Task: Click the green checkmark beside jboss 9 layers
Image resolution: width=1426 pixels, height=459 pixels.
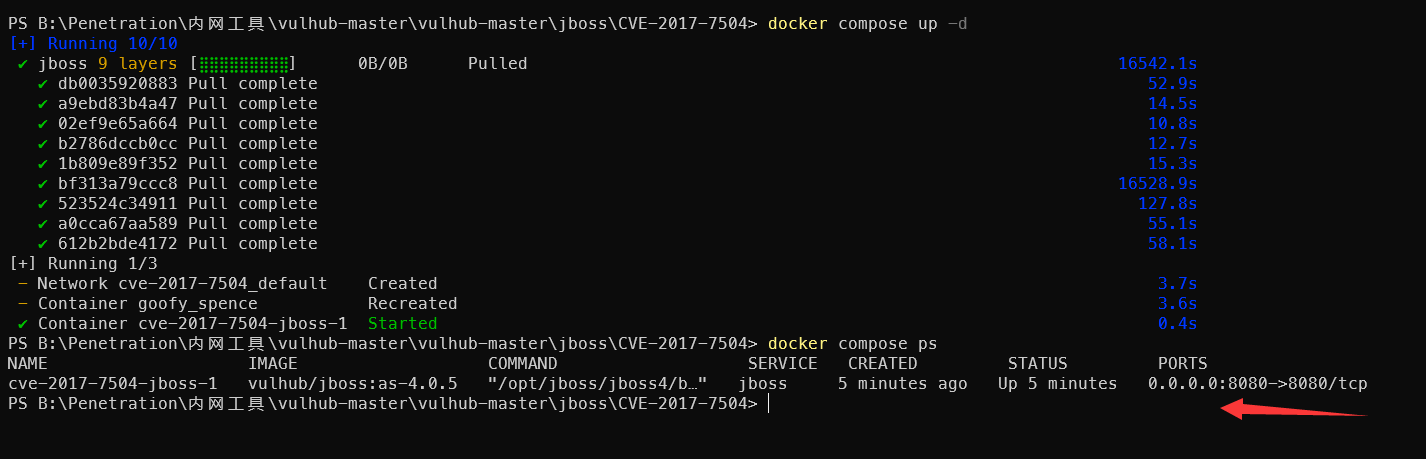Action: tap(22, 64)
